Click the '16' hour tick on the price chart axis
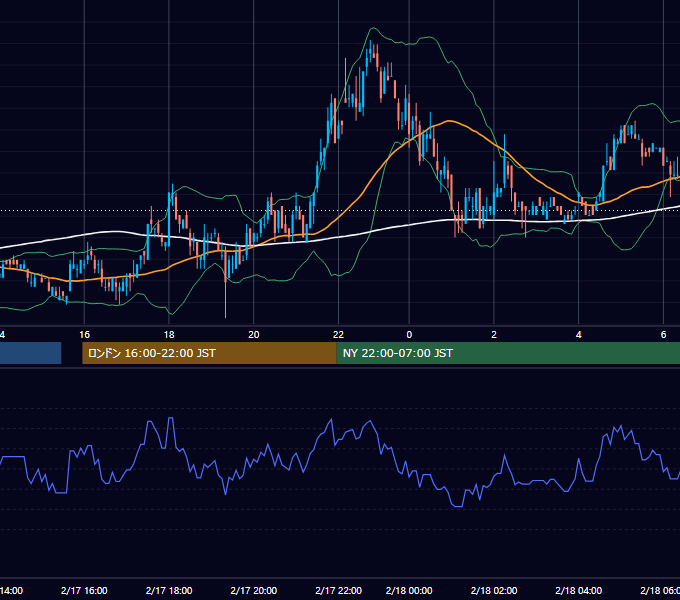The width and height of the screenshot is (680, 600). click(x=85, y=335)
